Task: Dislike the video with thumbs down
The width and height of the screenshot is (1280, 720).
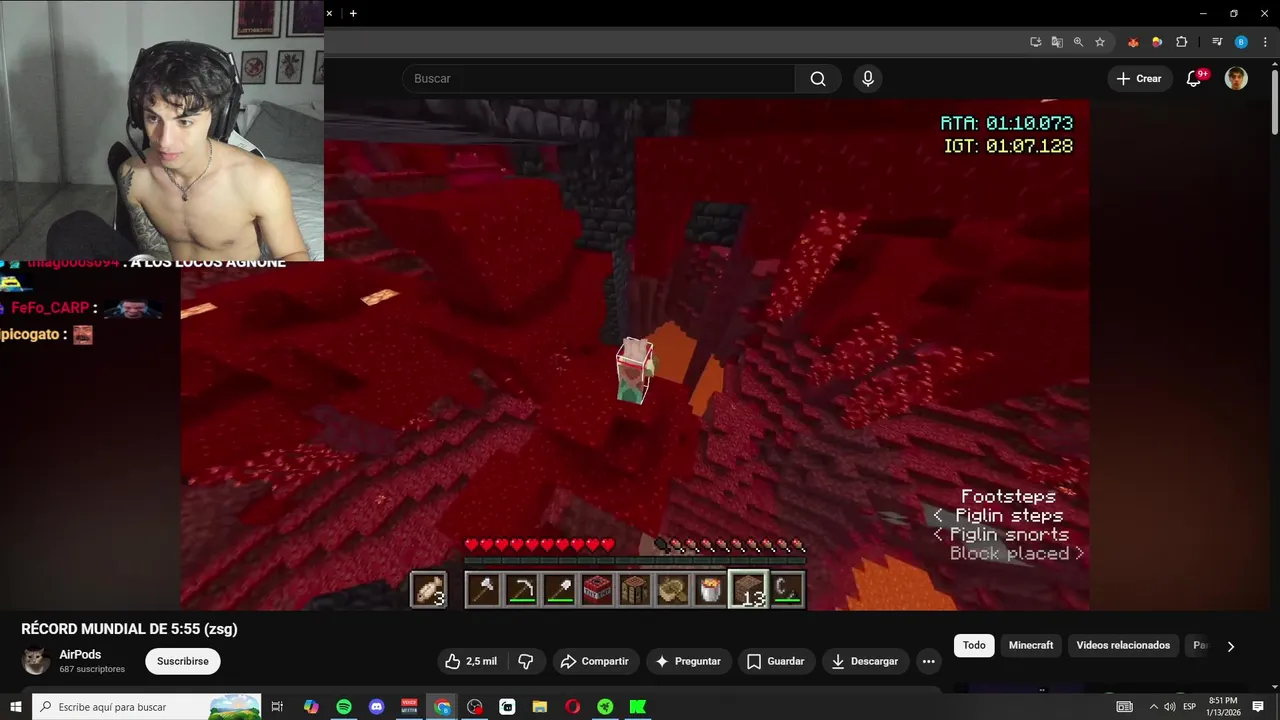Action: click(526, 661)
